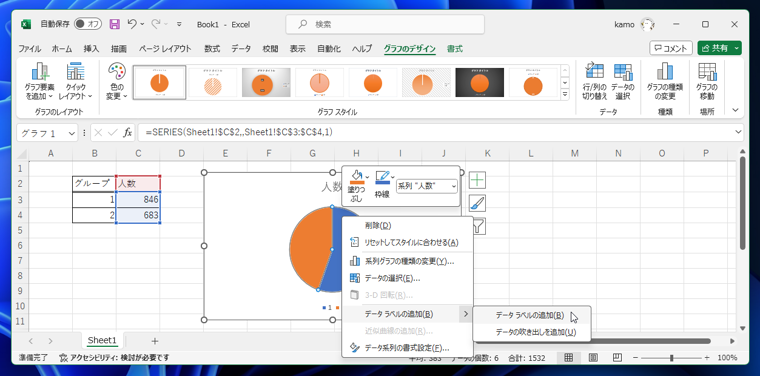The width and height of the screenshot is (760, 376).
Task: Click the fx insert function icon
Action: coord(127,132)
